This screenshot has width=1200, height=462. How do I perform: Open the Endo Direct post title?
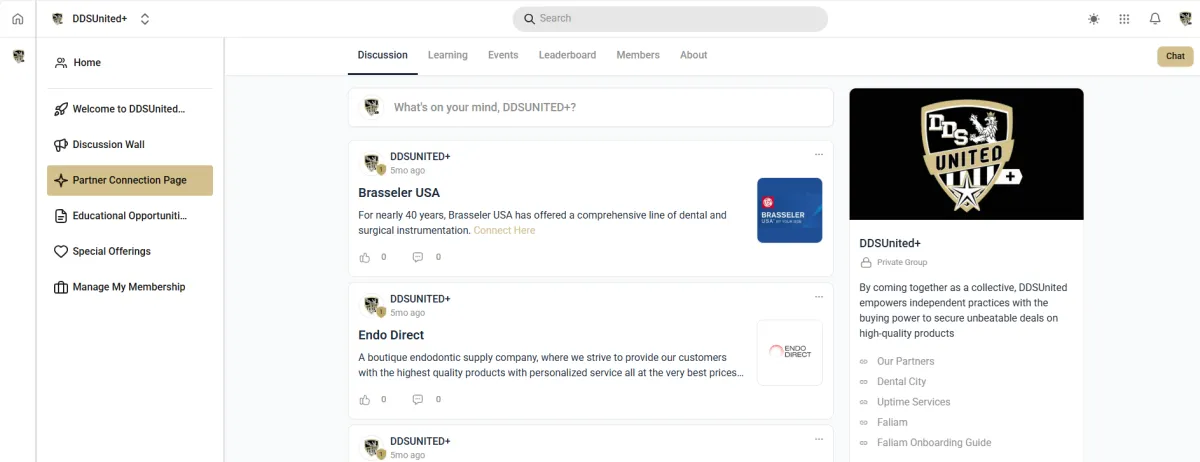391,335
